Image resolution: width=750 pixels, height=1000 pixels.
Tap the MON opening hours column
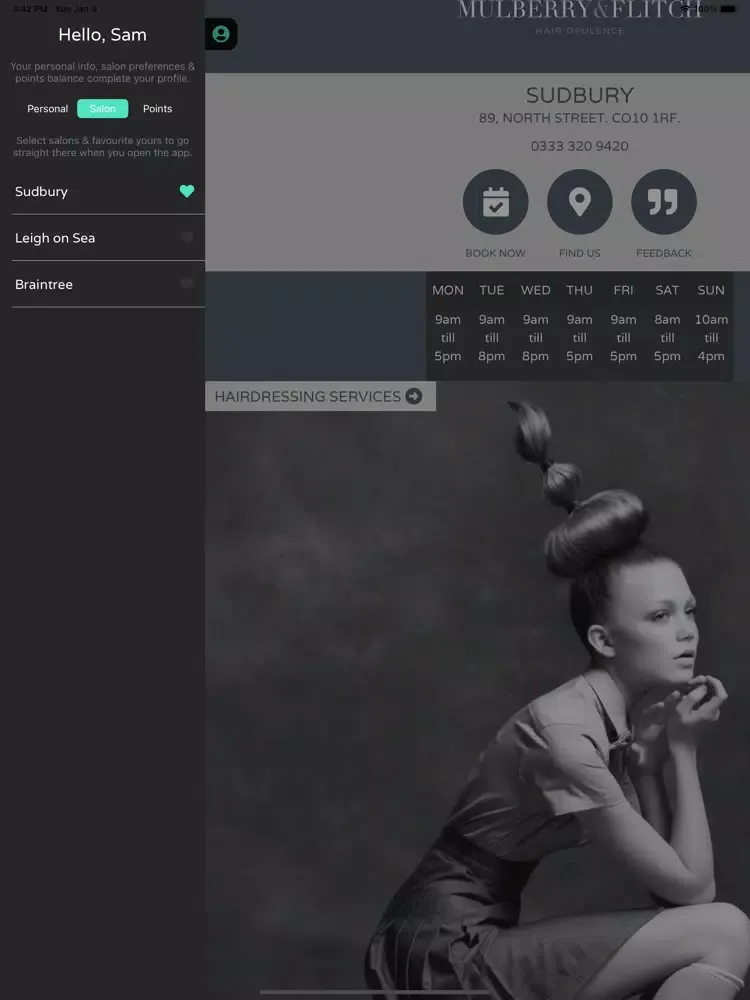pyautogui.click(x=448, y=323)
